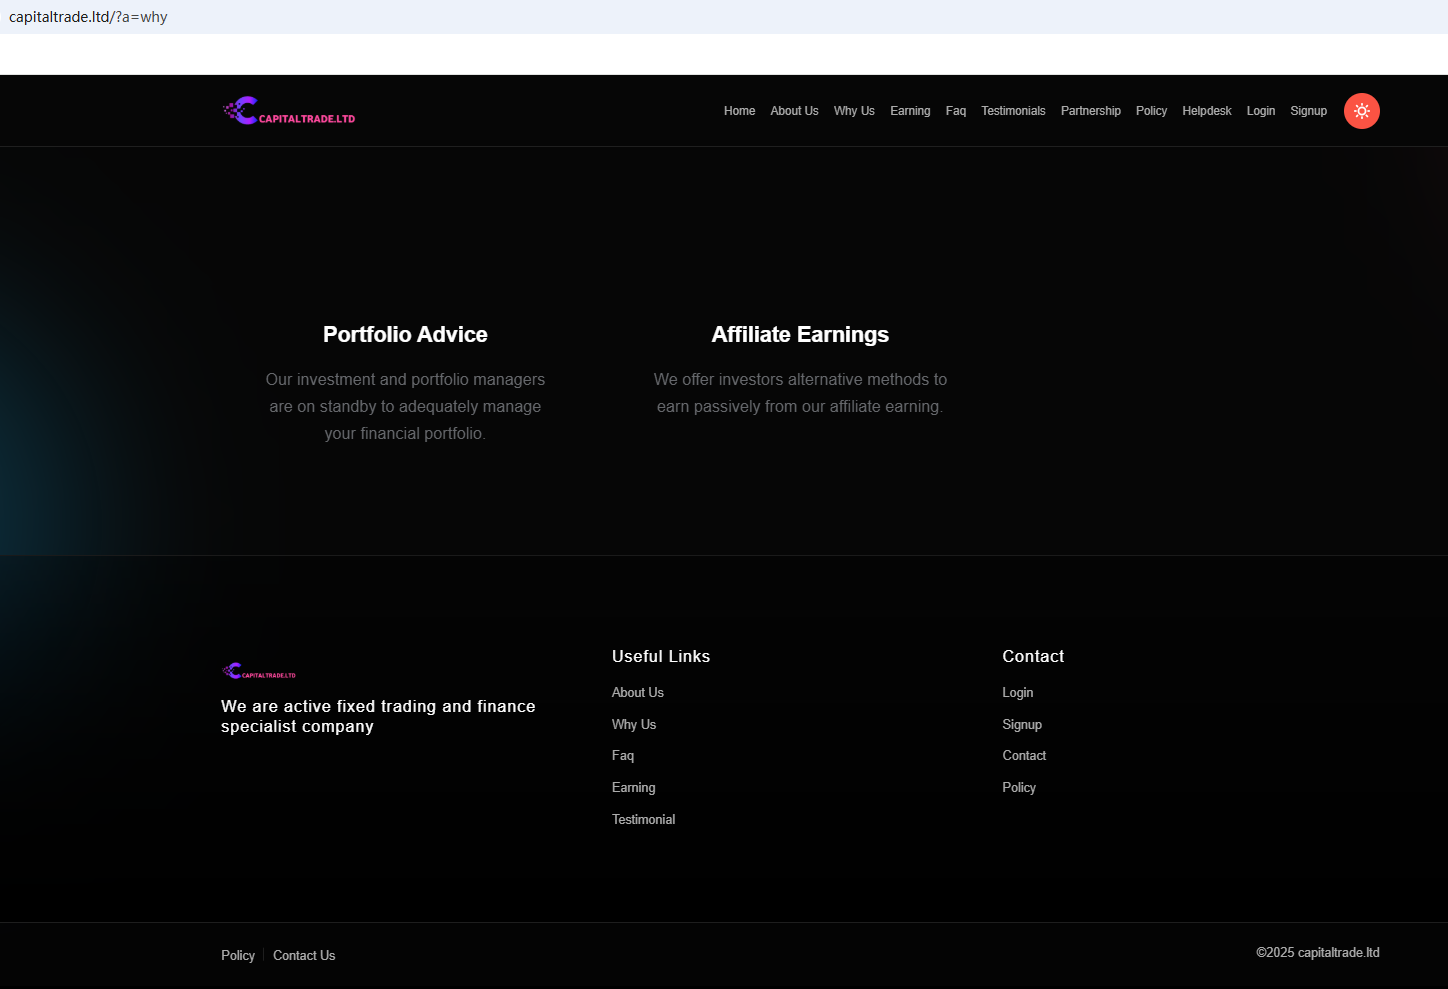Click the Testimonial footer link
This screenshot has width=1448, height=989.
[643, 819]
